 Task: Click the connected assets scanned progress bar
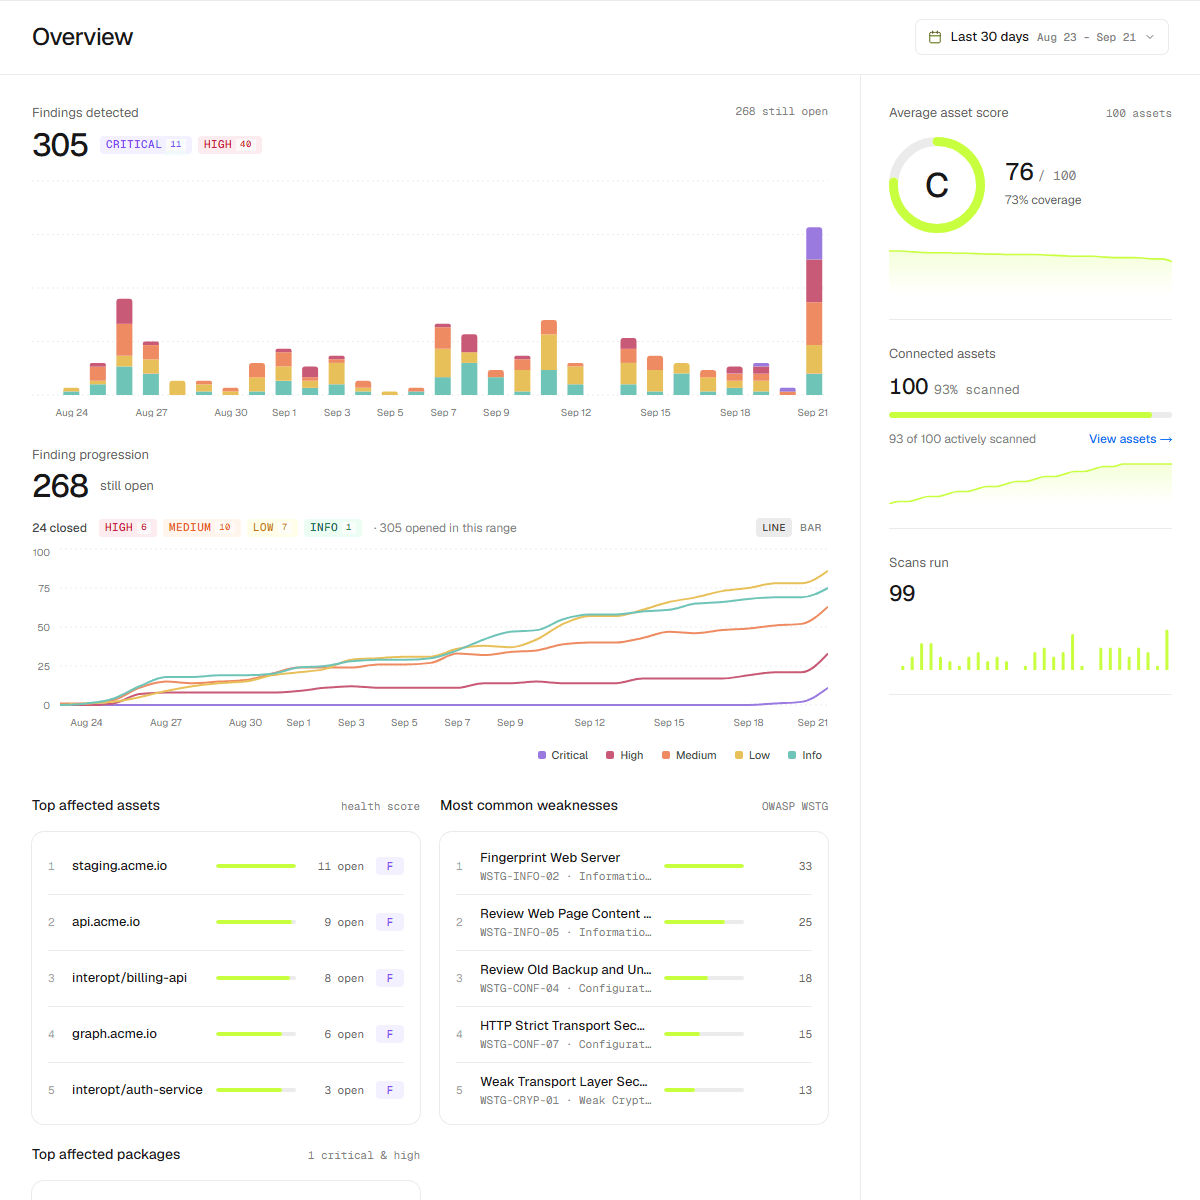(1030, 414)
